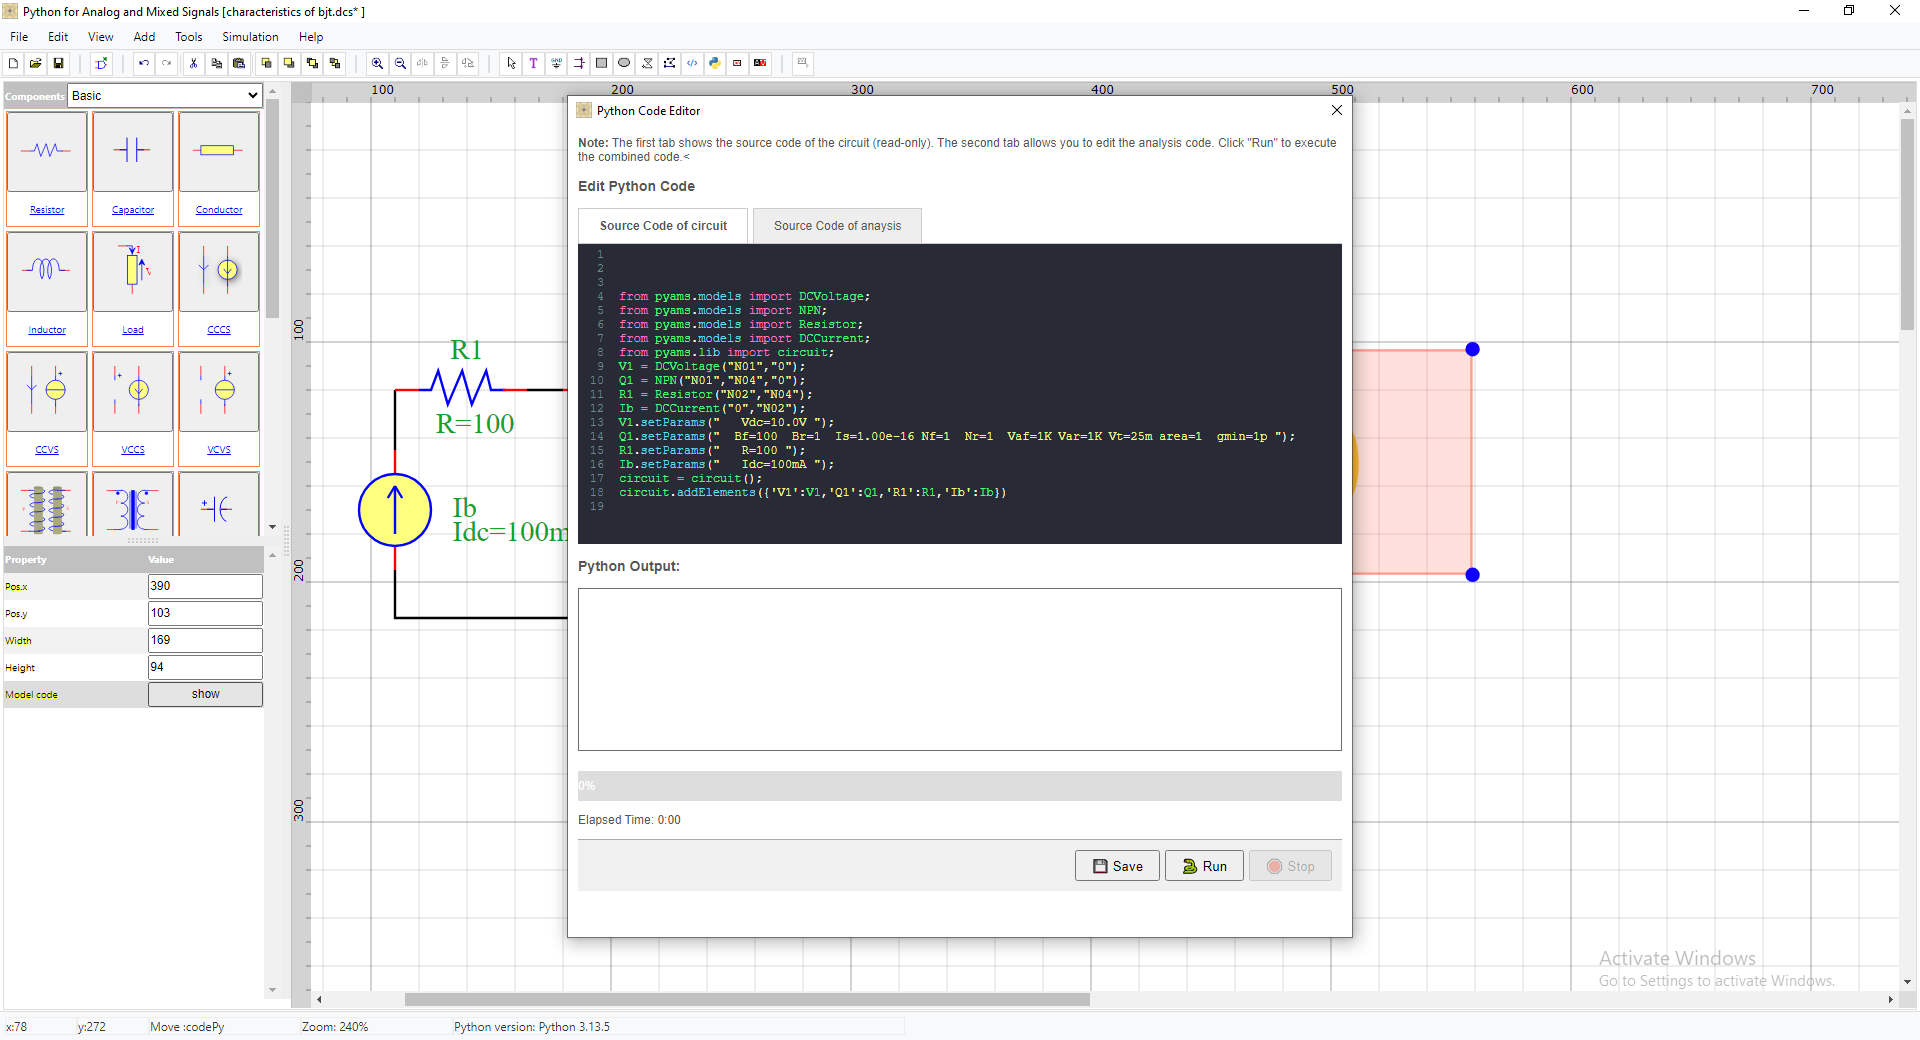Click the CCCS link label
The image size is (1920, 1040).
coord(219,330)
